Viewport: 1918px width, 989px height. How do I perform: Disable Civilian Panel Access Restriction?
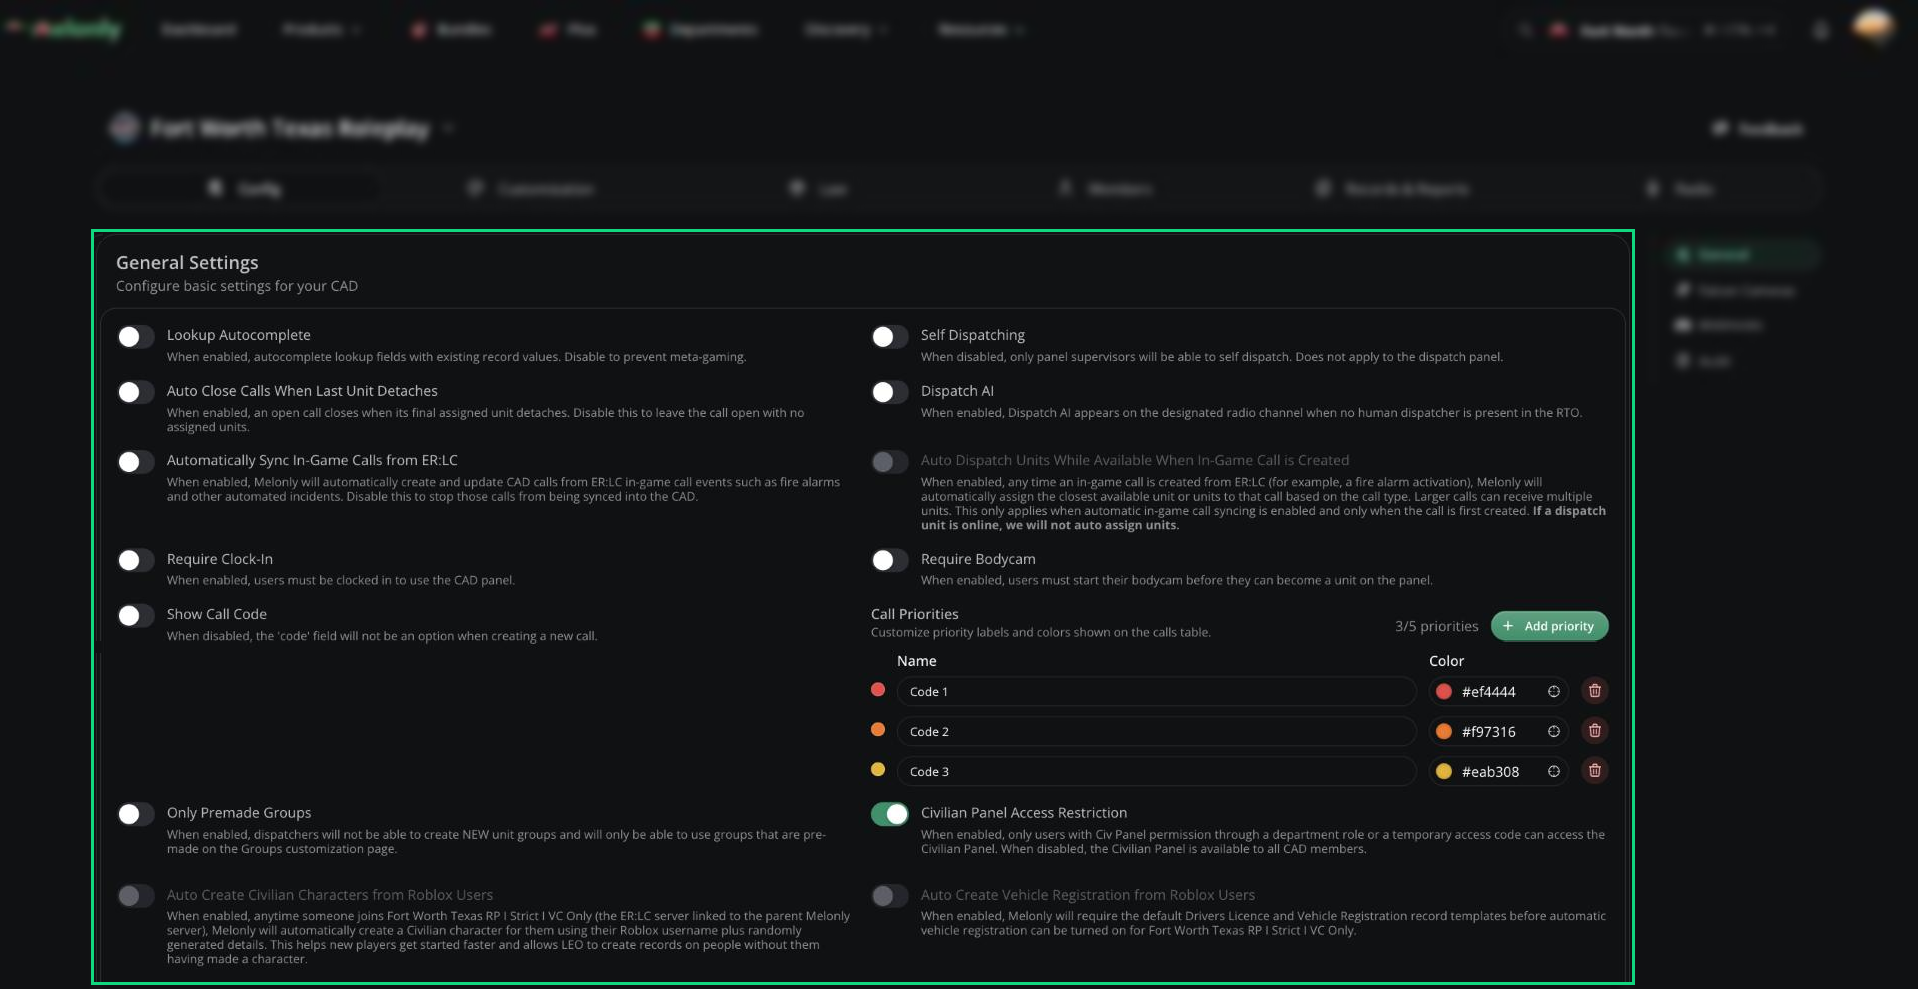click(x=890, y=814)
